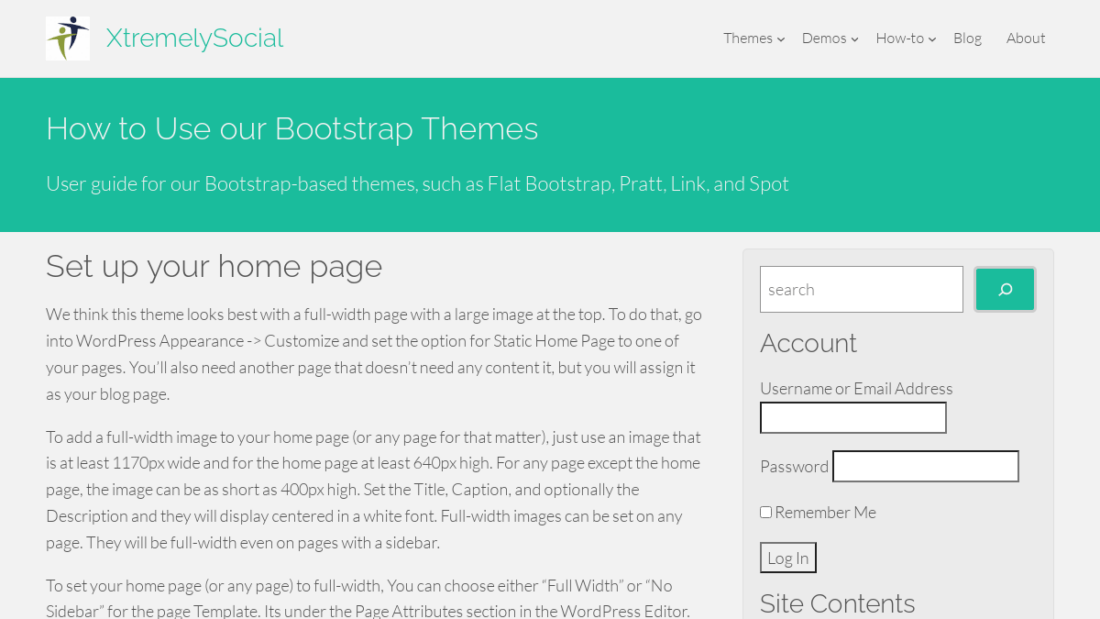Screen dimensions: 1100x619
Task: Open the About page
Action: (1025, 39)
